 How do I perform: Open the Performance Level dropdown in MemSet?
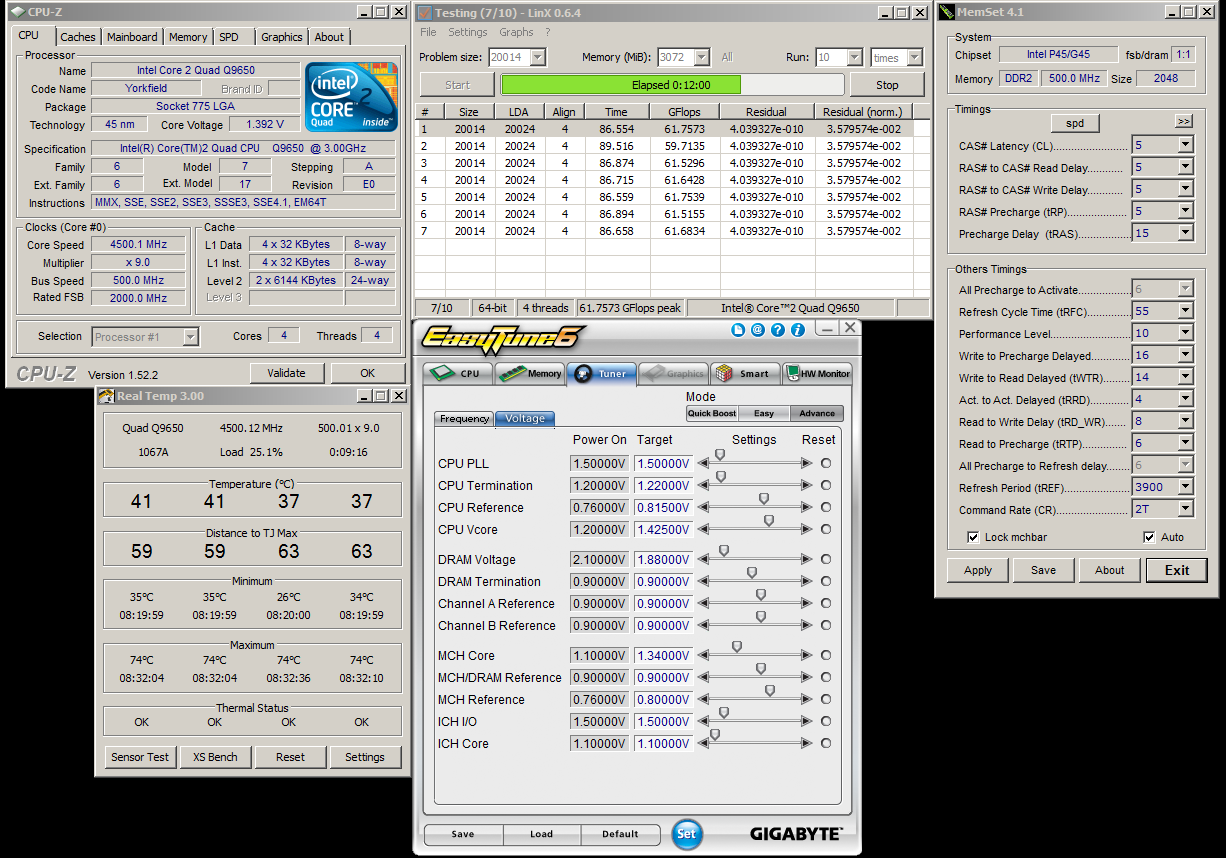1185,333
